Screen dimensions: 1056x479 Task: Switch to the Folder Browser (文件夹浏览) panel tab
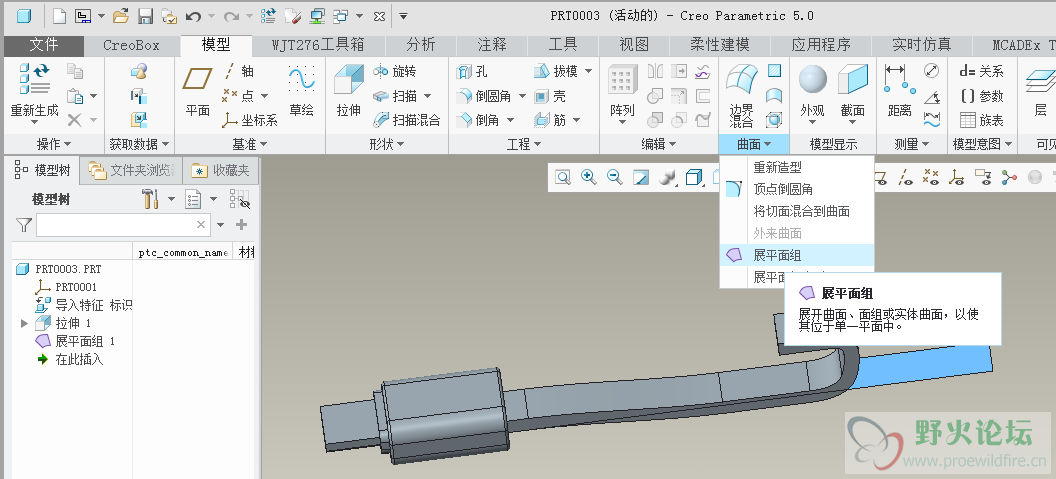(131, 170)
